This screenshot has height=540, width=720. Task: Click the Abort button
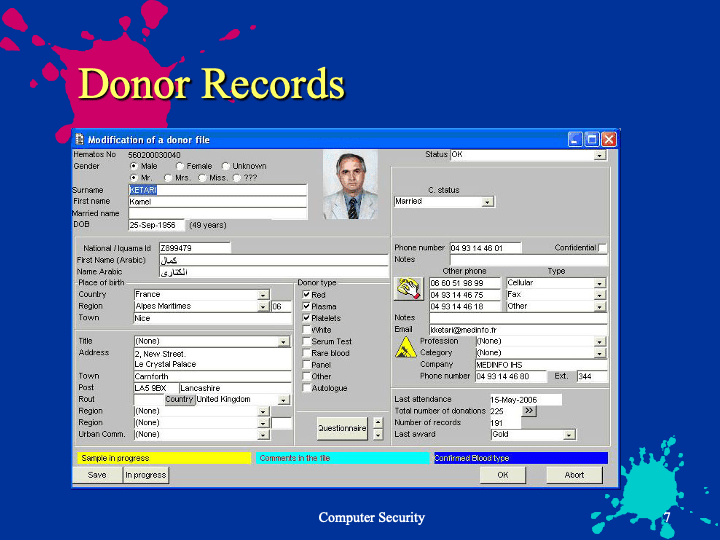click(574, 475)
